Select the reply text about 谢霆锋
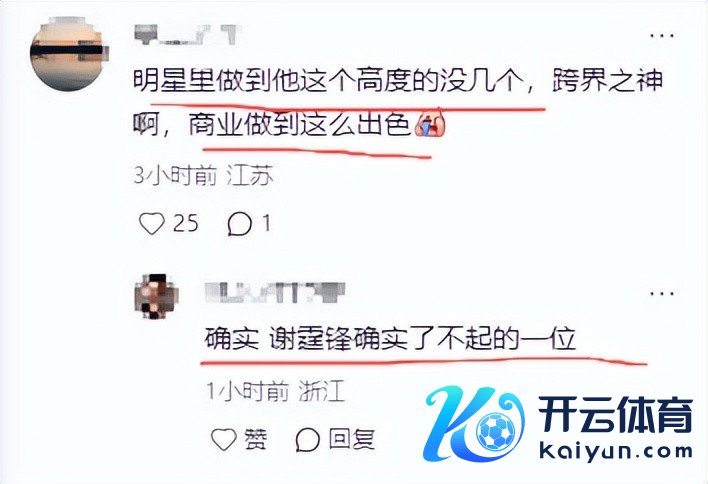Screen dimensions: 708x484 click(390, 339)
